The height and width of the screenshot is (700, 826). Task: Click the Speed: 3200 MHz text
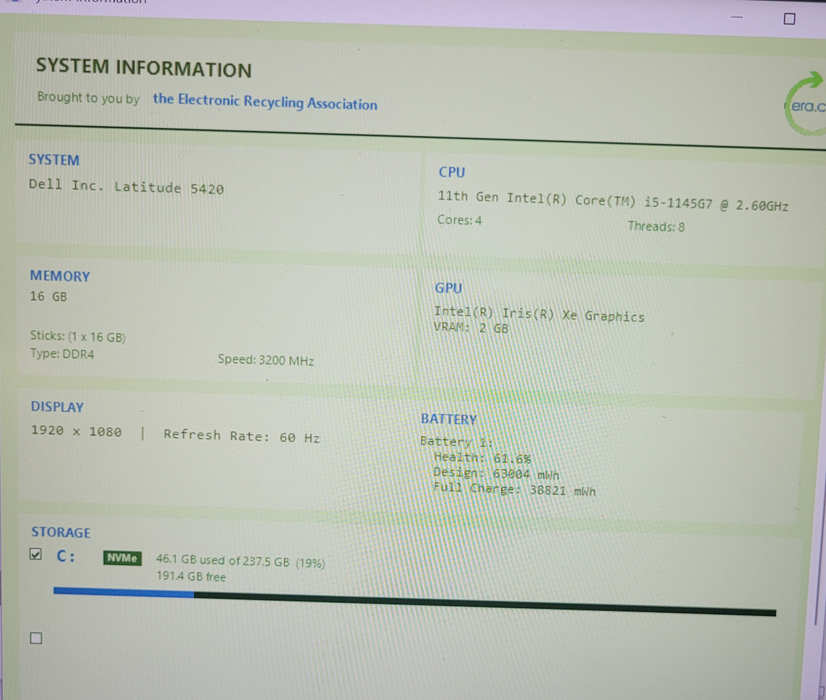tap(266, 360)
